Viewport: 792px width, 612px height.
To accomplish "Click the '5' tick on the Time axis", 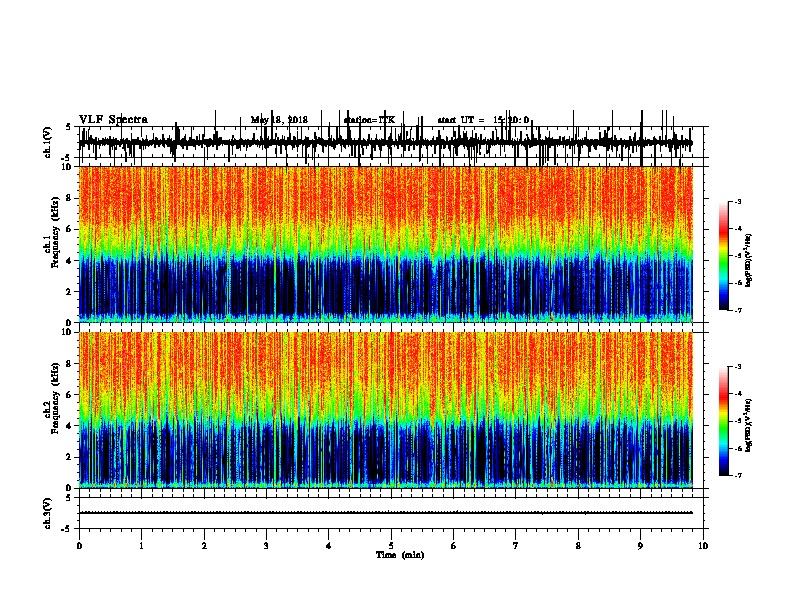I will pos(391,546).
